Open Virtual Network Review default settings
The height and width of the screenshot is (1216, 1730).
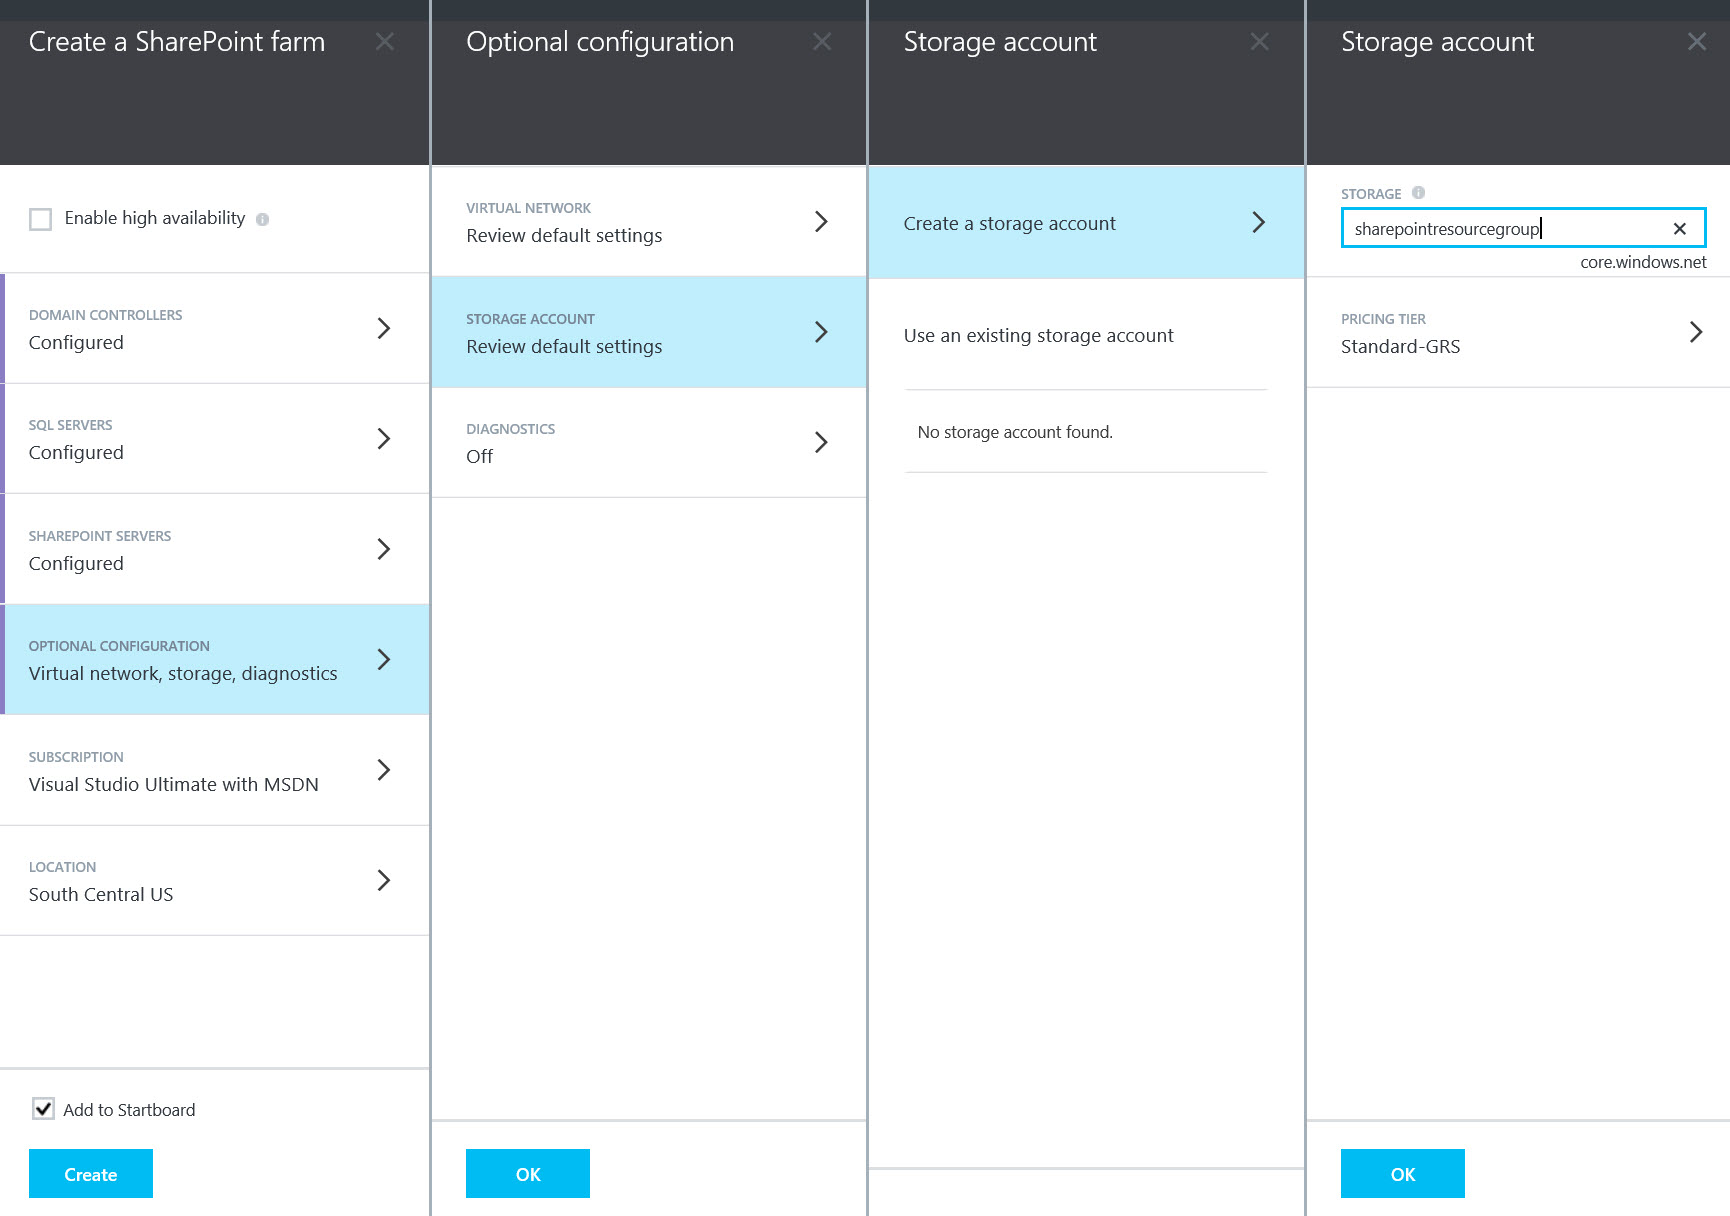(x=649, y=222)
